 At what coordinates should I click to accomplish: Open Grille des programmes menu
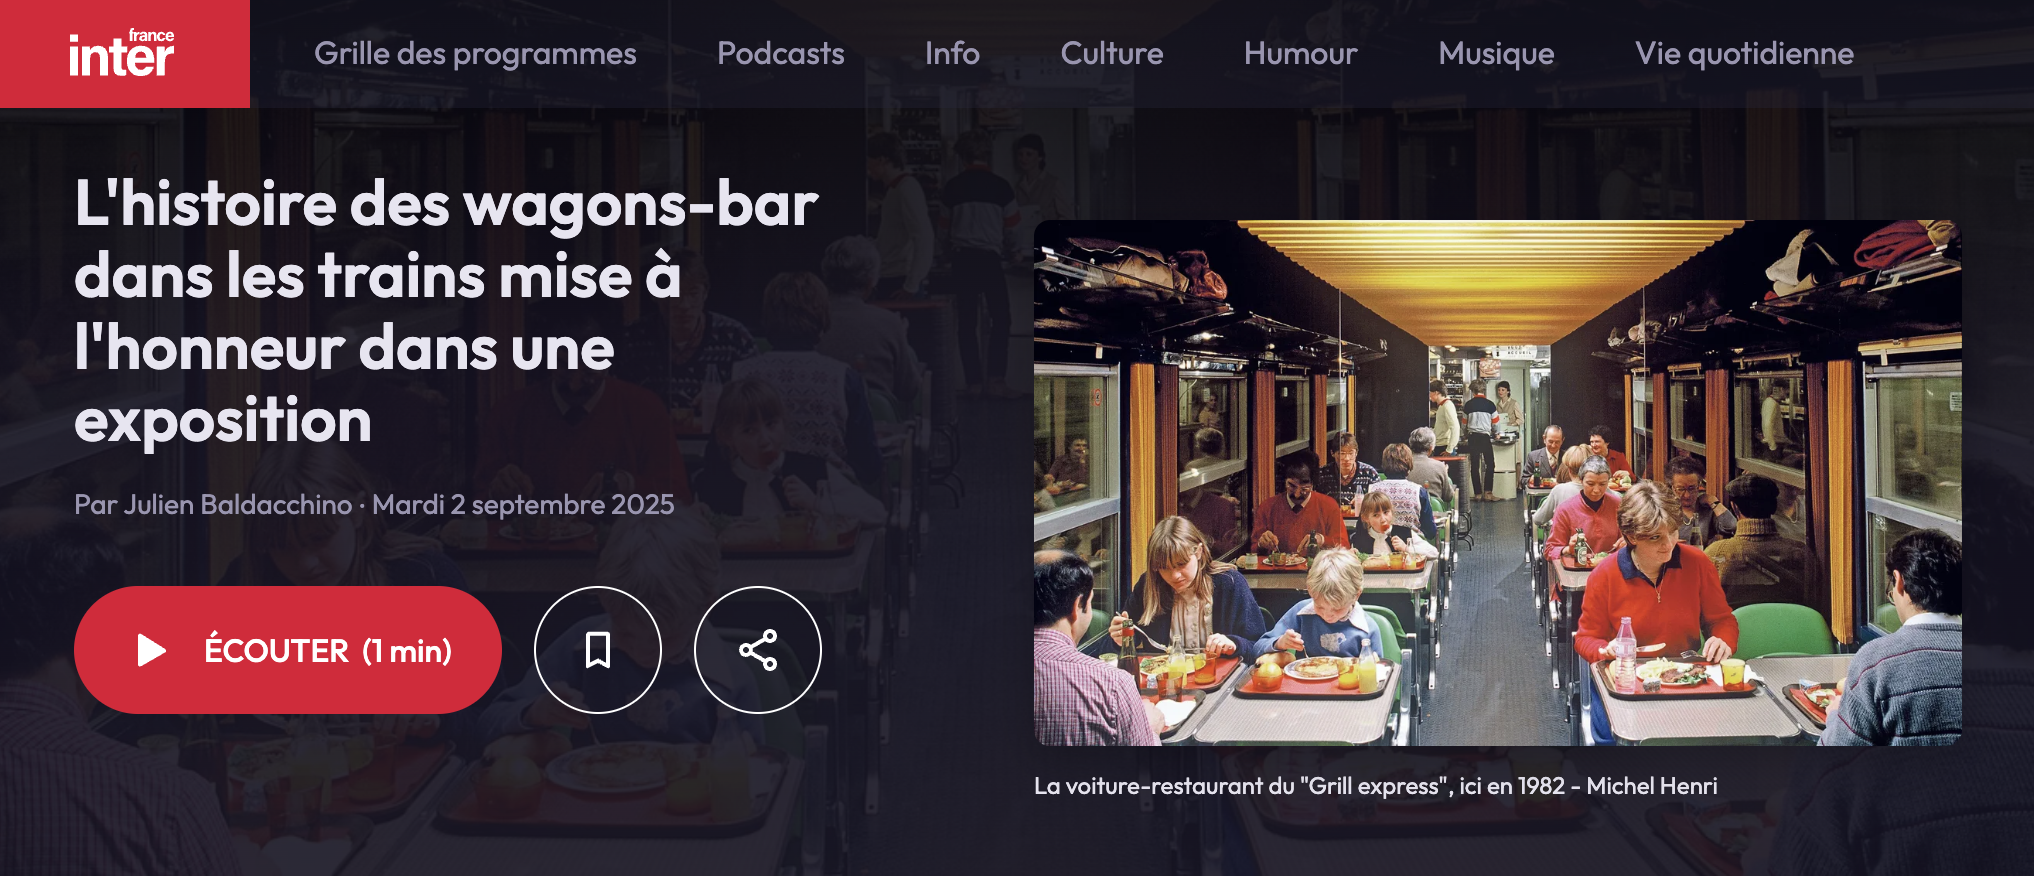[x=475, y=54]
